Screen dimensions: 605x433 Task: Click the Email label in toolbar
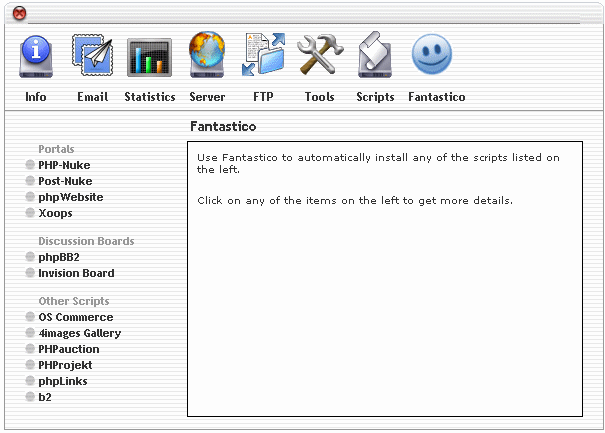(93, 97)
